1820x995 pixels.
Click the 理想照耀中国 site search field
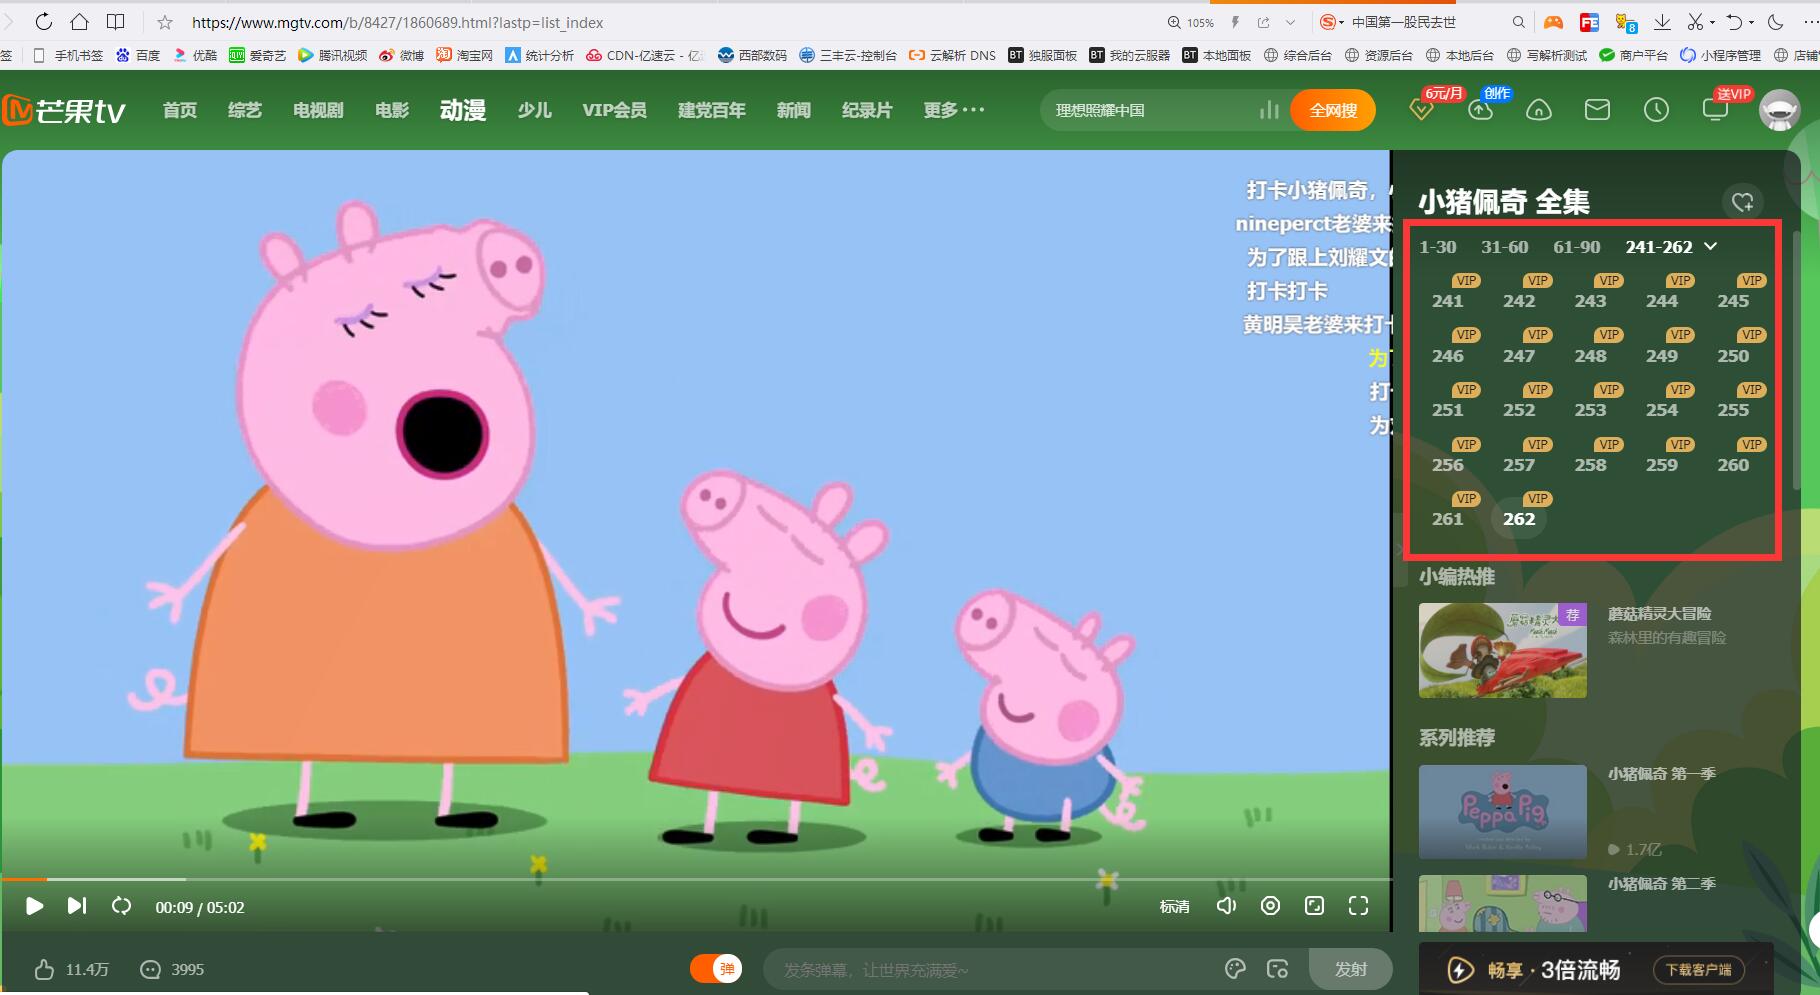[x=1150, y=110]
